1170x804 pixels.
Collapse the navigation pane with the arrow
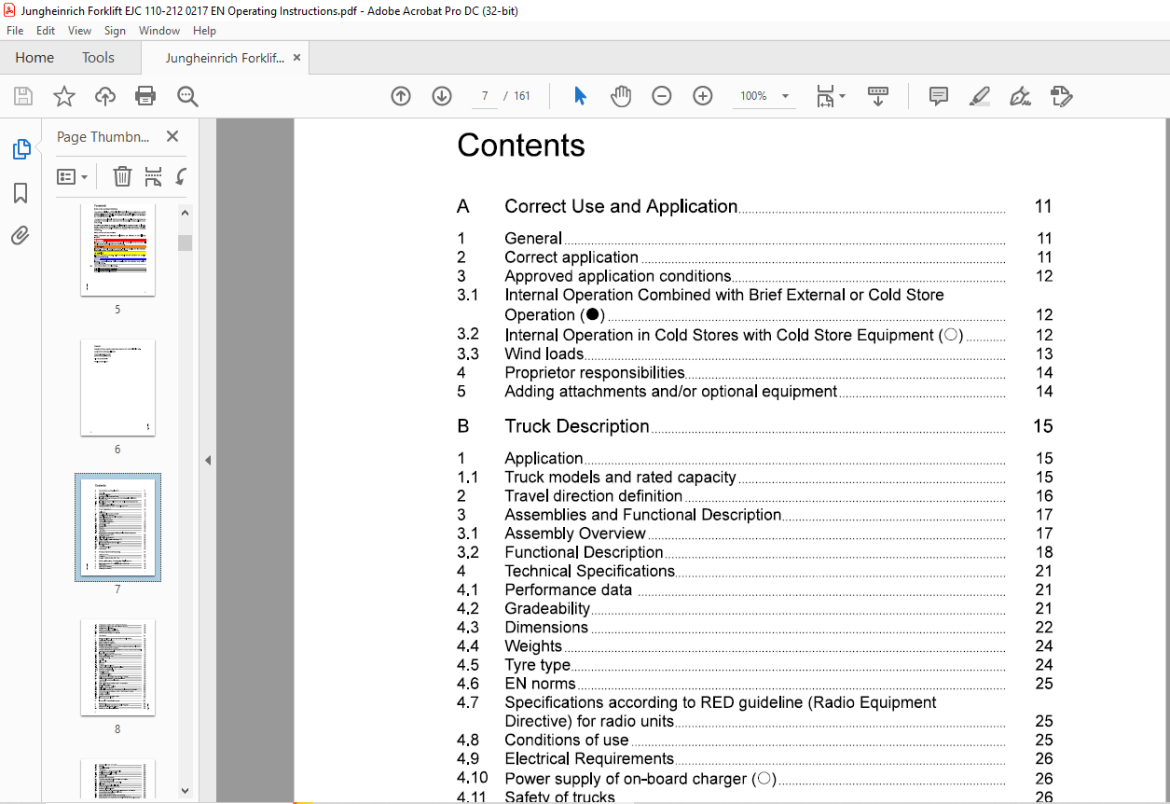[208, 461]
